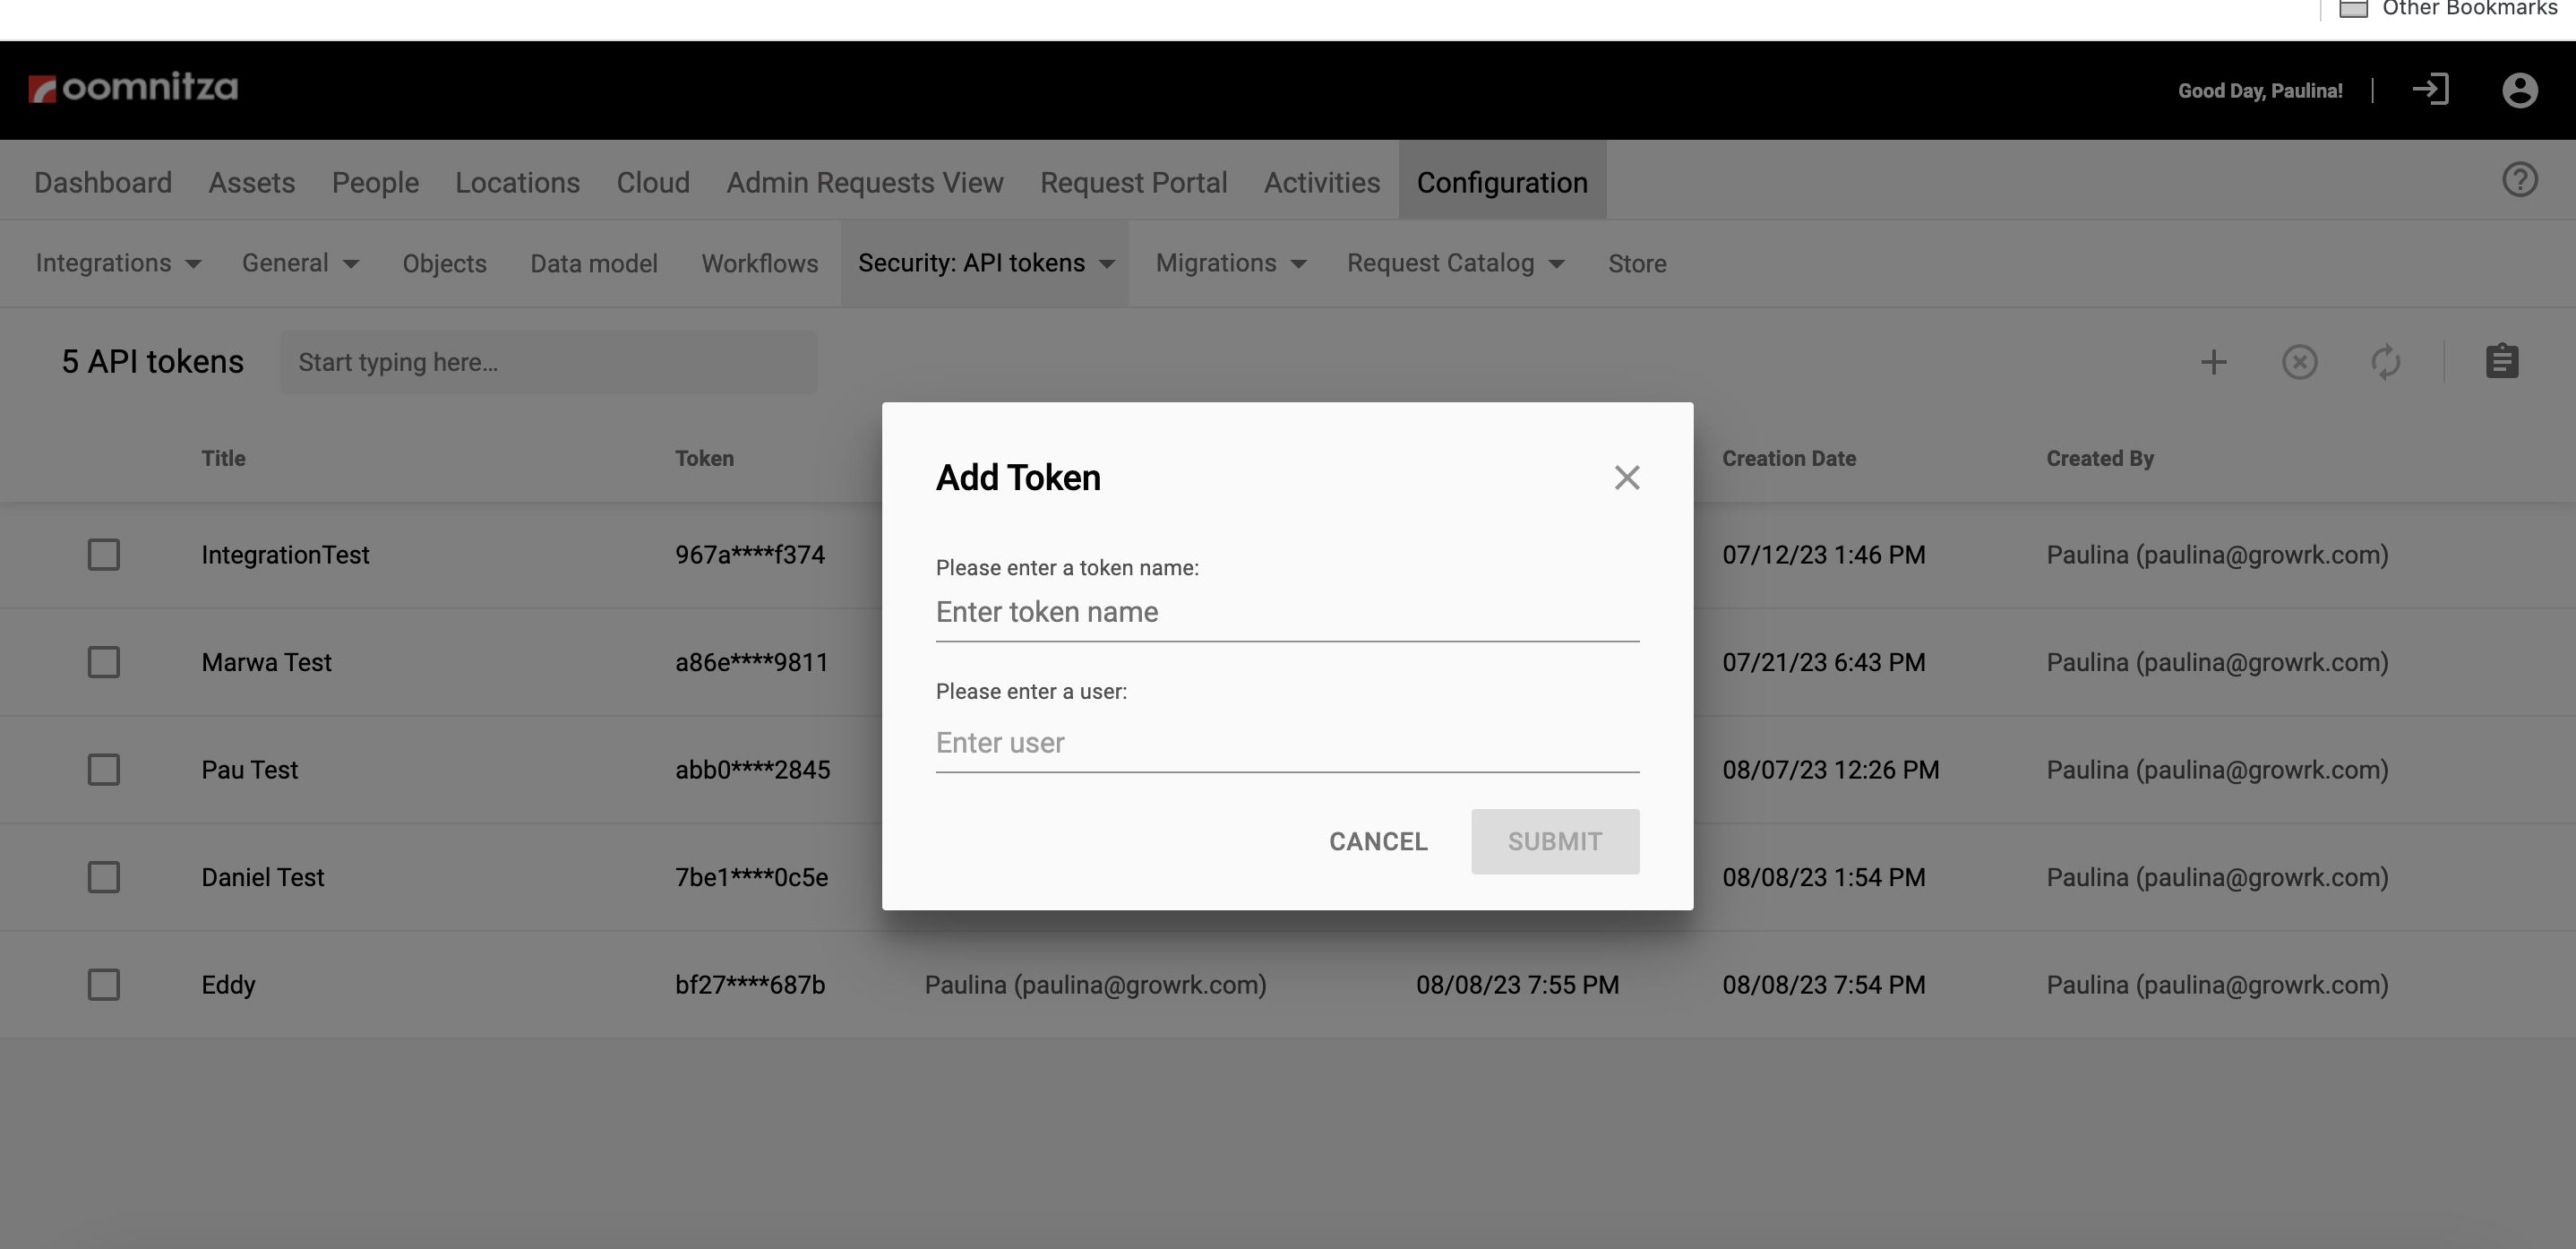Check the IntegrationTest token checkbox
The image size is (2576, 1249).
pyautogui.click(x=103, y=555)
